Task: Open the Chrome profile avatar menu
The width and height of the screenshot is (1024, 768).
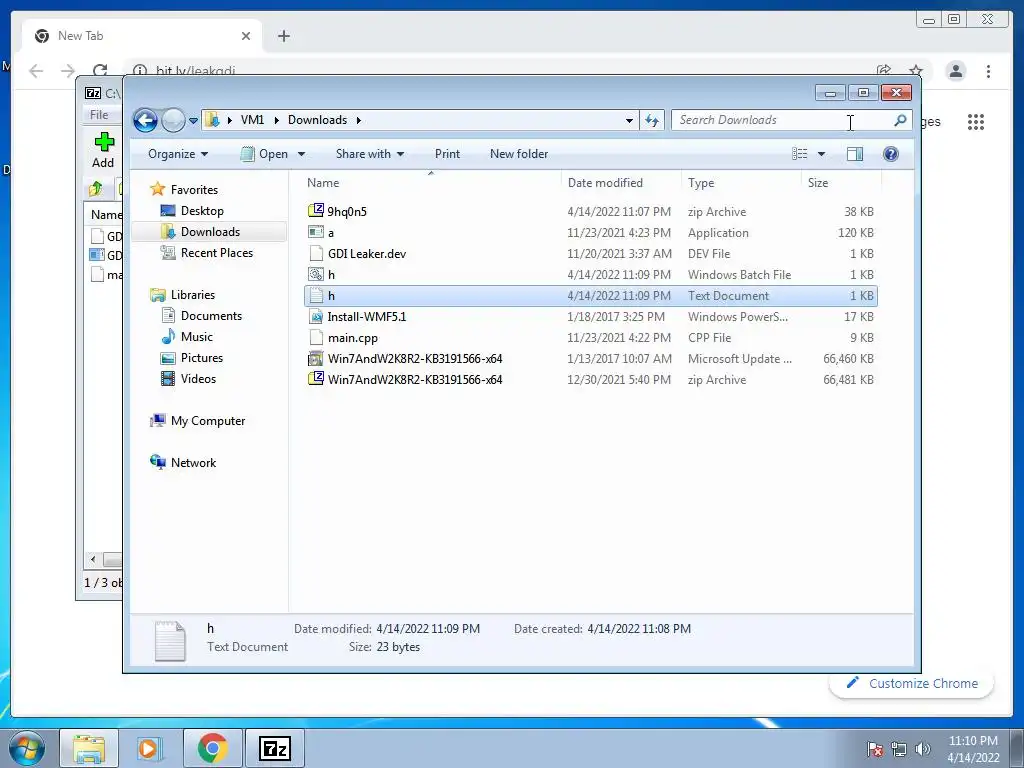Action: point(955,71)
